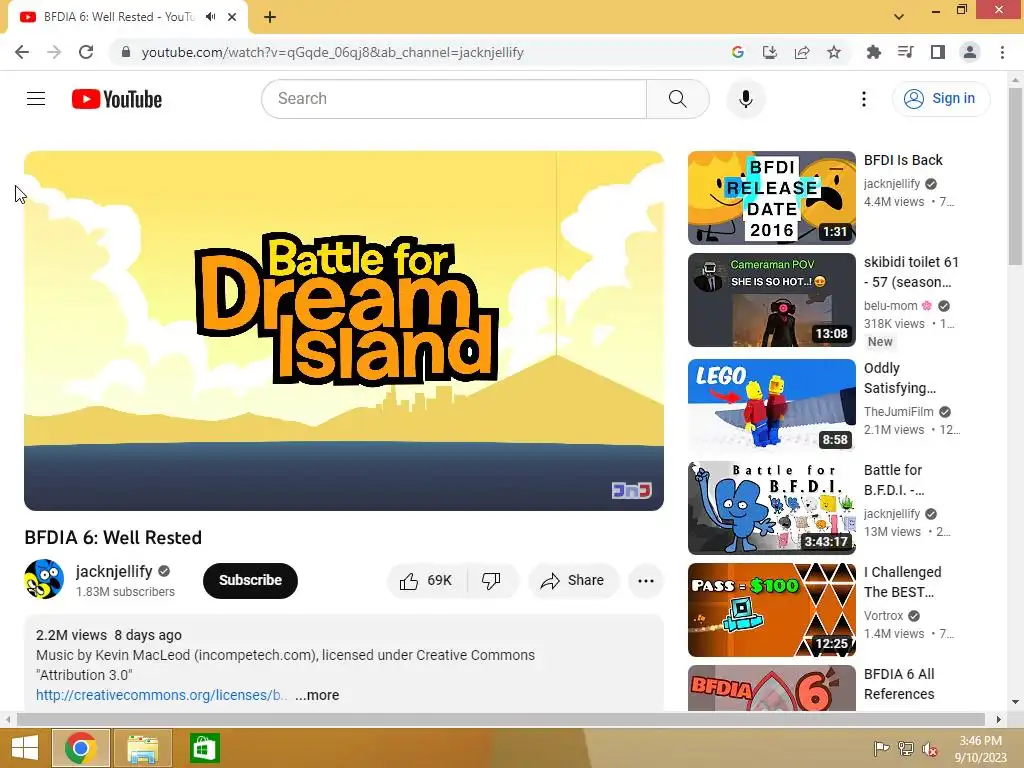Open volume muted tray icon
Image resolution: width=1024 pixels, height=768 pixels.
(930, 748)
